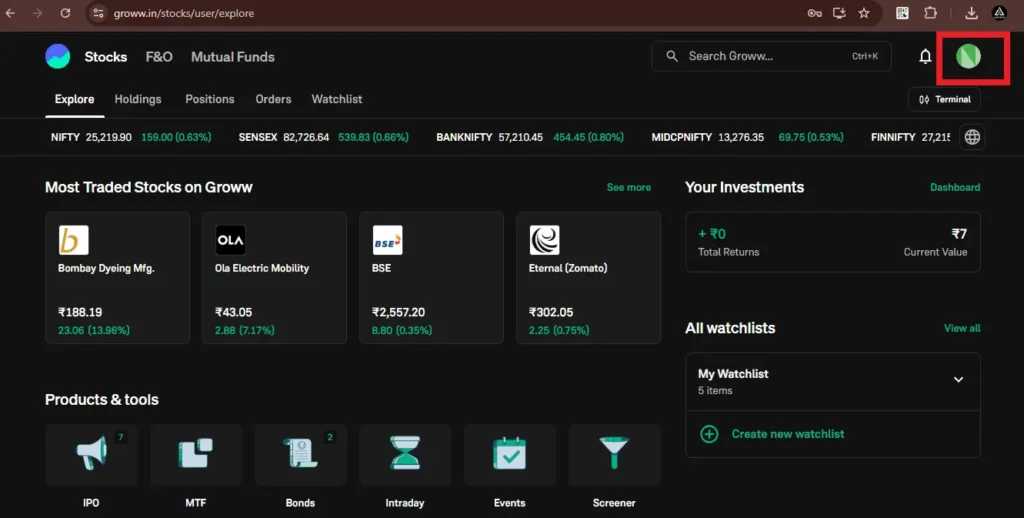
Task: Open the Events calendar icon
Action: pyautogui.click(x=509, y=453)
